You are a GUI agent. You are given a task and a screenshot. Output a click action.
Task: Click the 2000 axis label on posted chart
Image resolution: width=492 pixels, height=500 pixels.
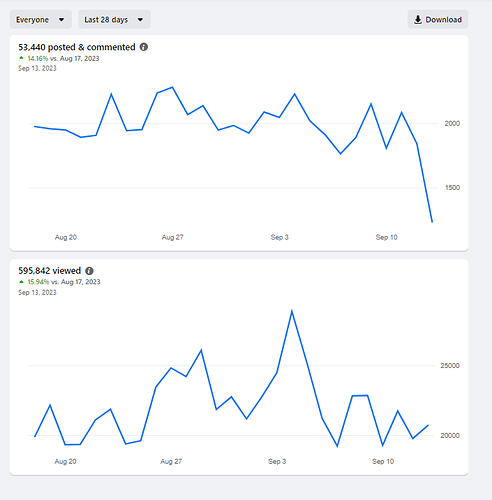452,123
